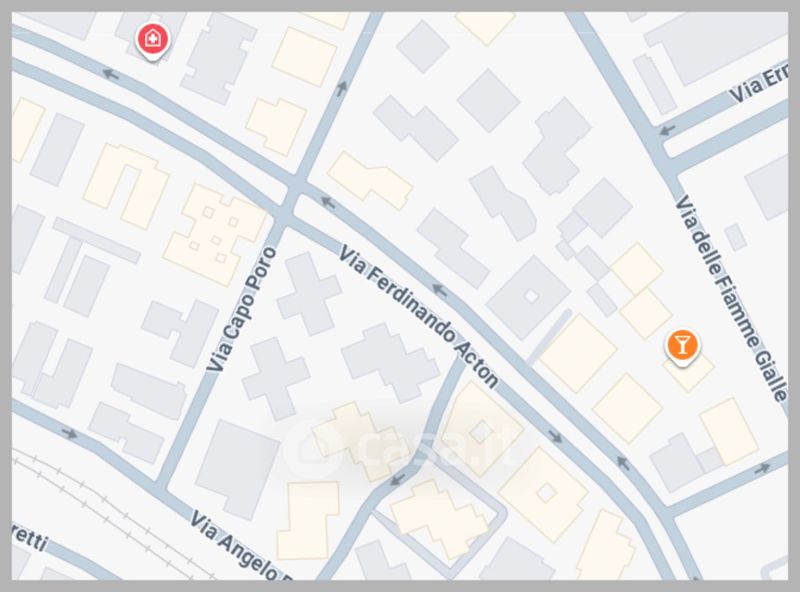Click the arrow on road below cocktail marker

[x=762, y=467]
